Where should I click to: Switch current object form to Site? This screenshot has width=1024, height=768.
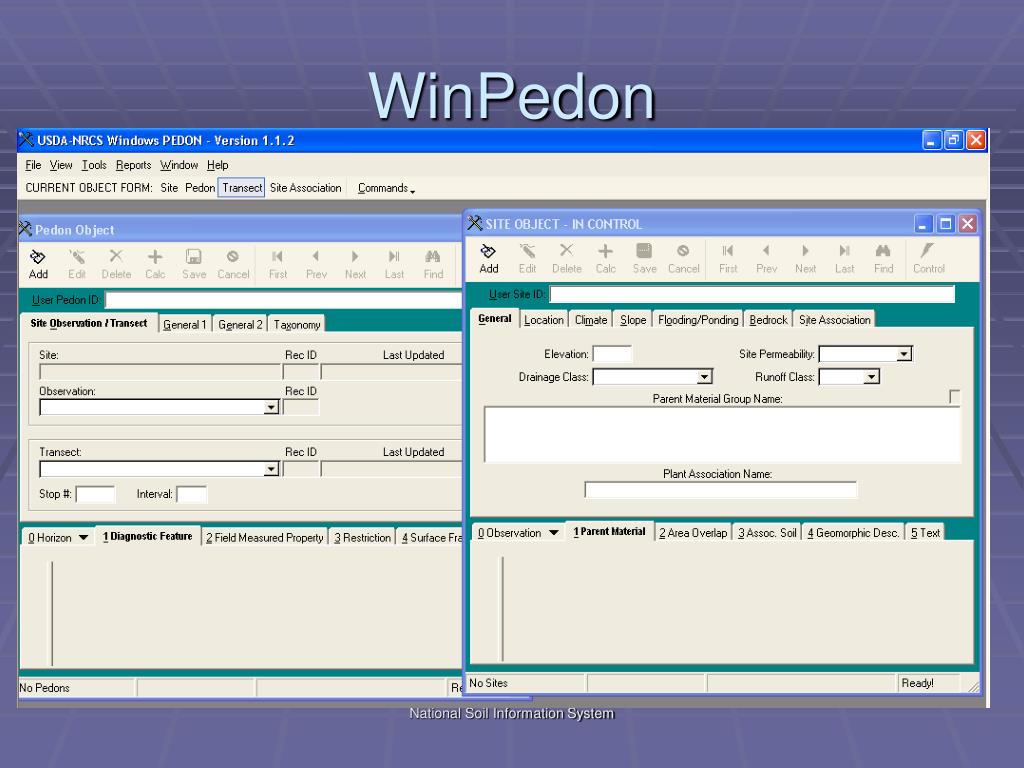click(169, 188)
